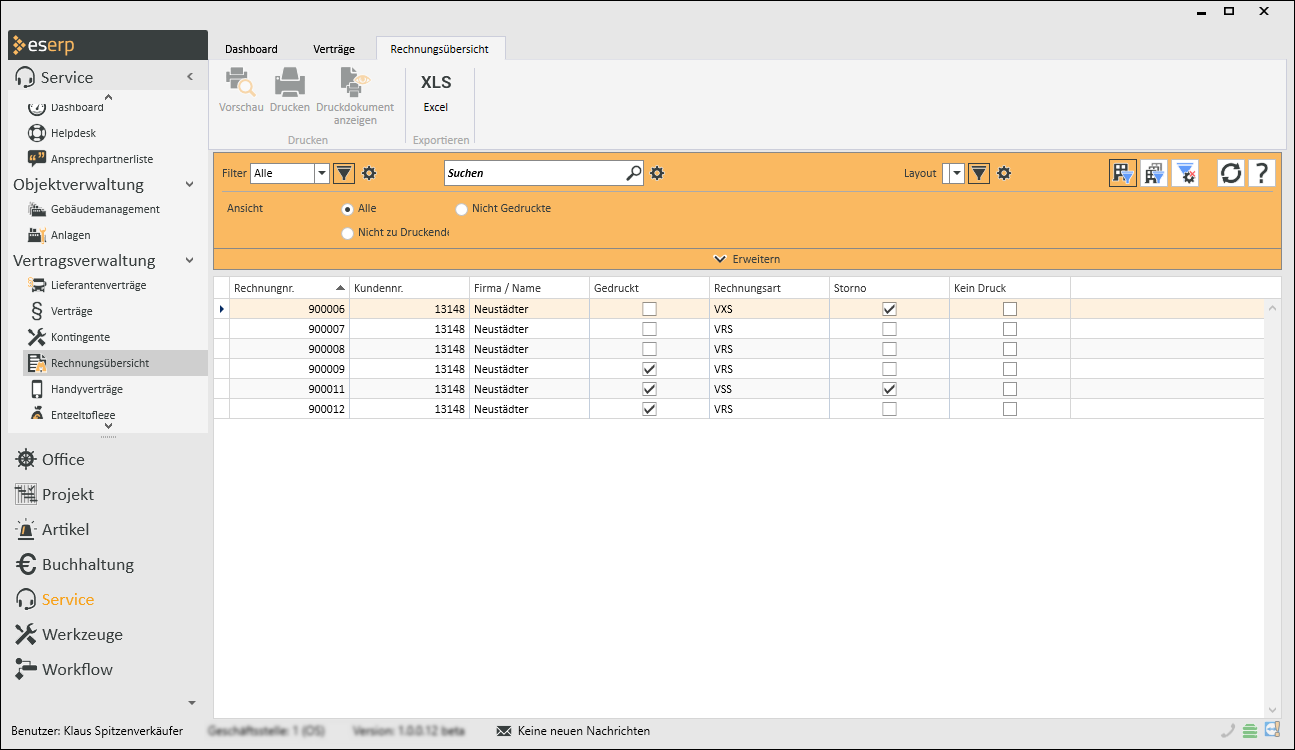Click the table vertical scrollbar
The width and height of the screenshot is (1295, 750).
pos(1273,508)
